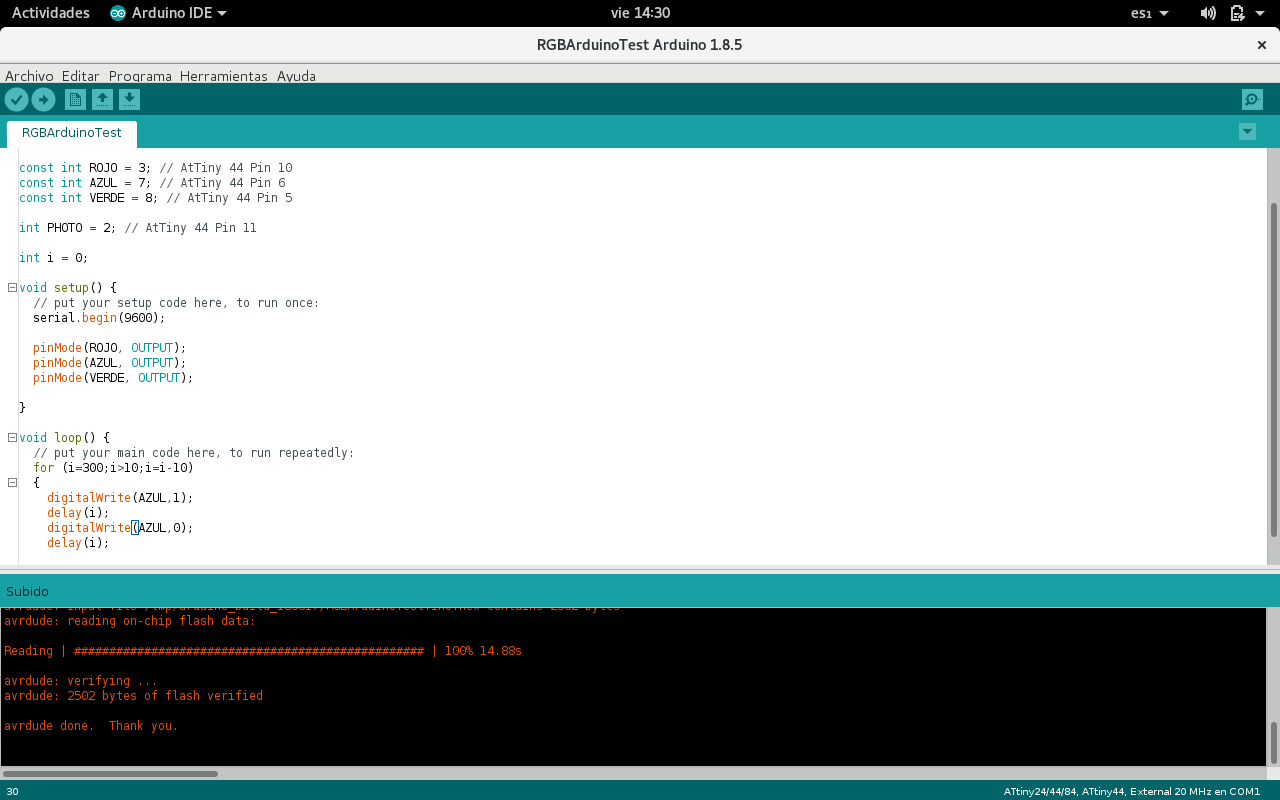Image resolution: width=1280 pixels, height=800 pixels.
Task: Click the Verify (checkmark) toolbar button
Action: click(x=16, y=99)
